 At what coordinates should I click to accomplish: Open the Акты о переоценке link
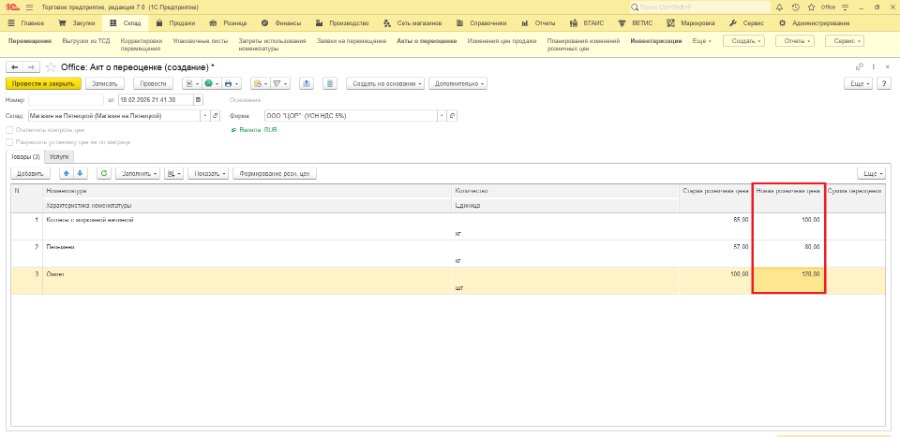pyautogui.click(x=427, y=41)
